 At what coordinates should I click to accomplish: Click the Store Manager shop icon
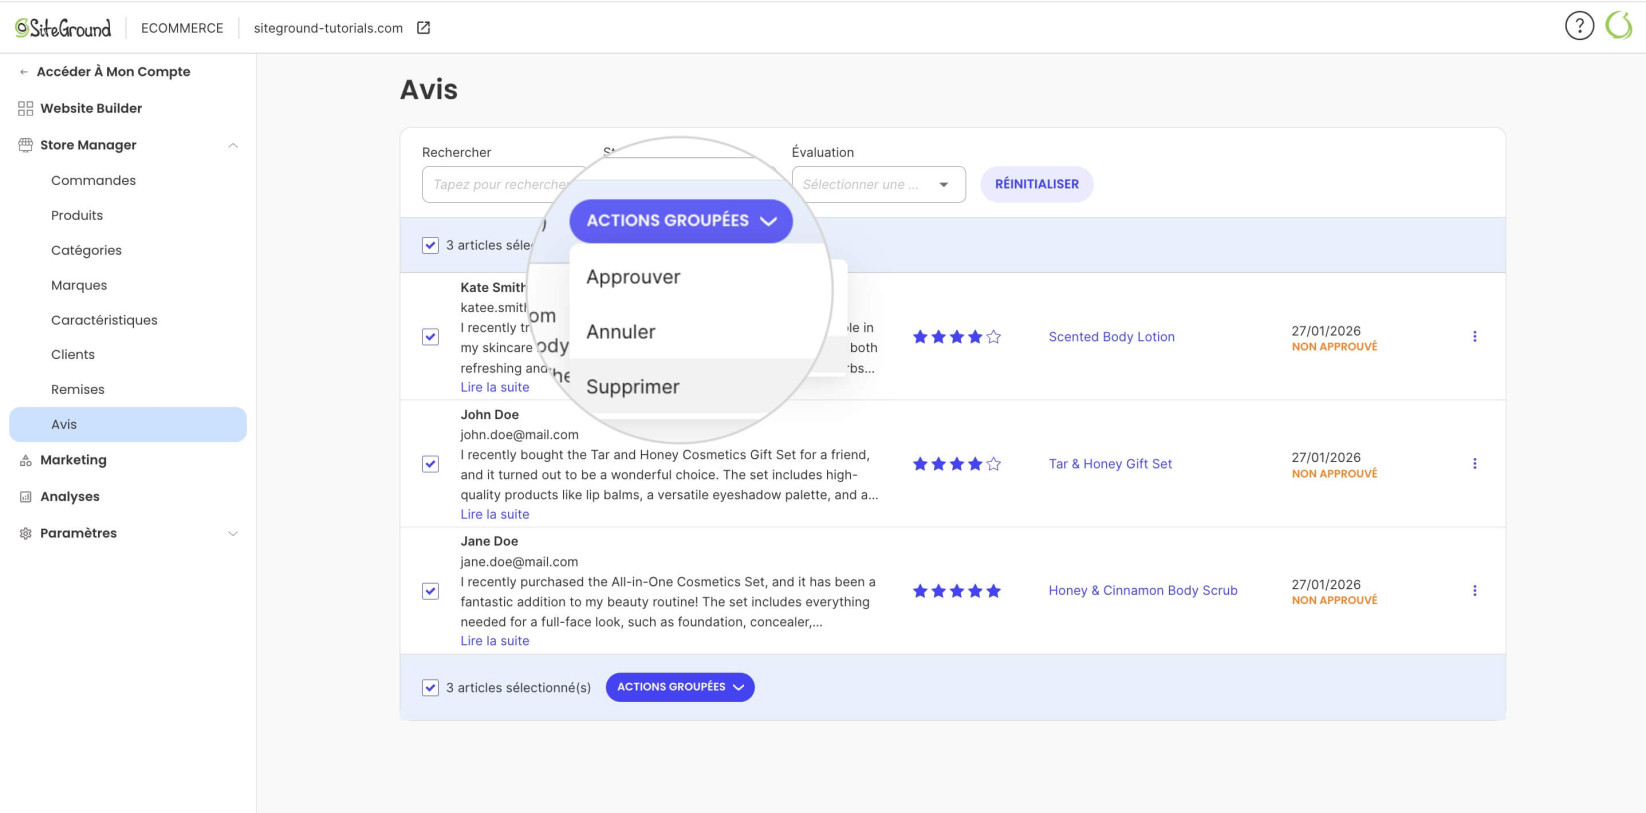[26, 145]
